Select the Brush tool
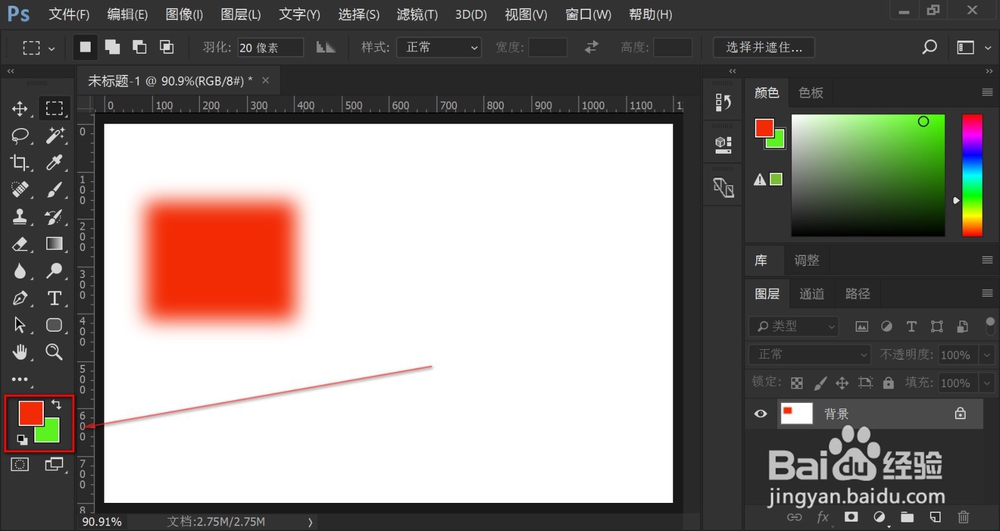 pyautogui.click(x=54, y=190)
